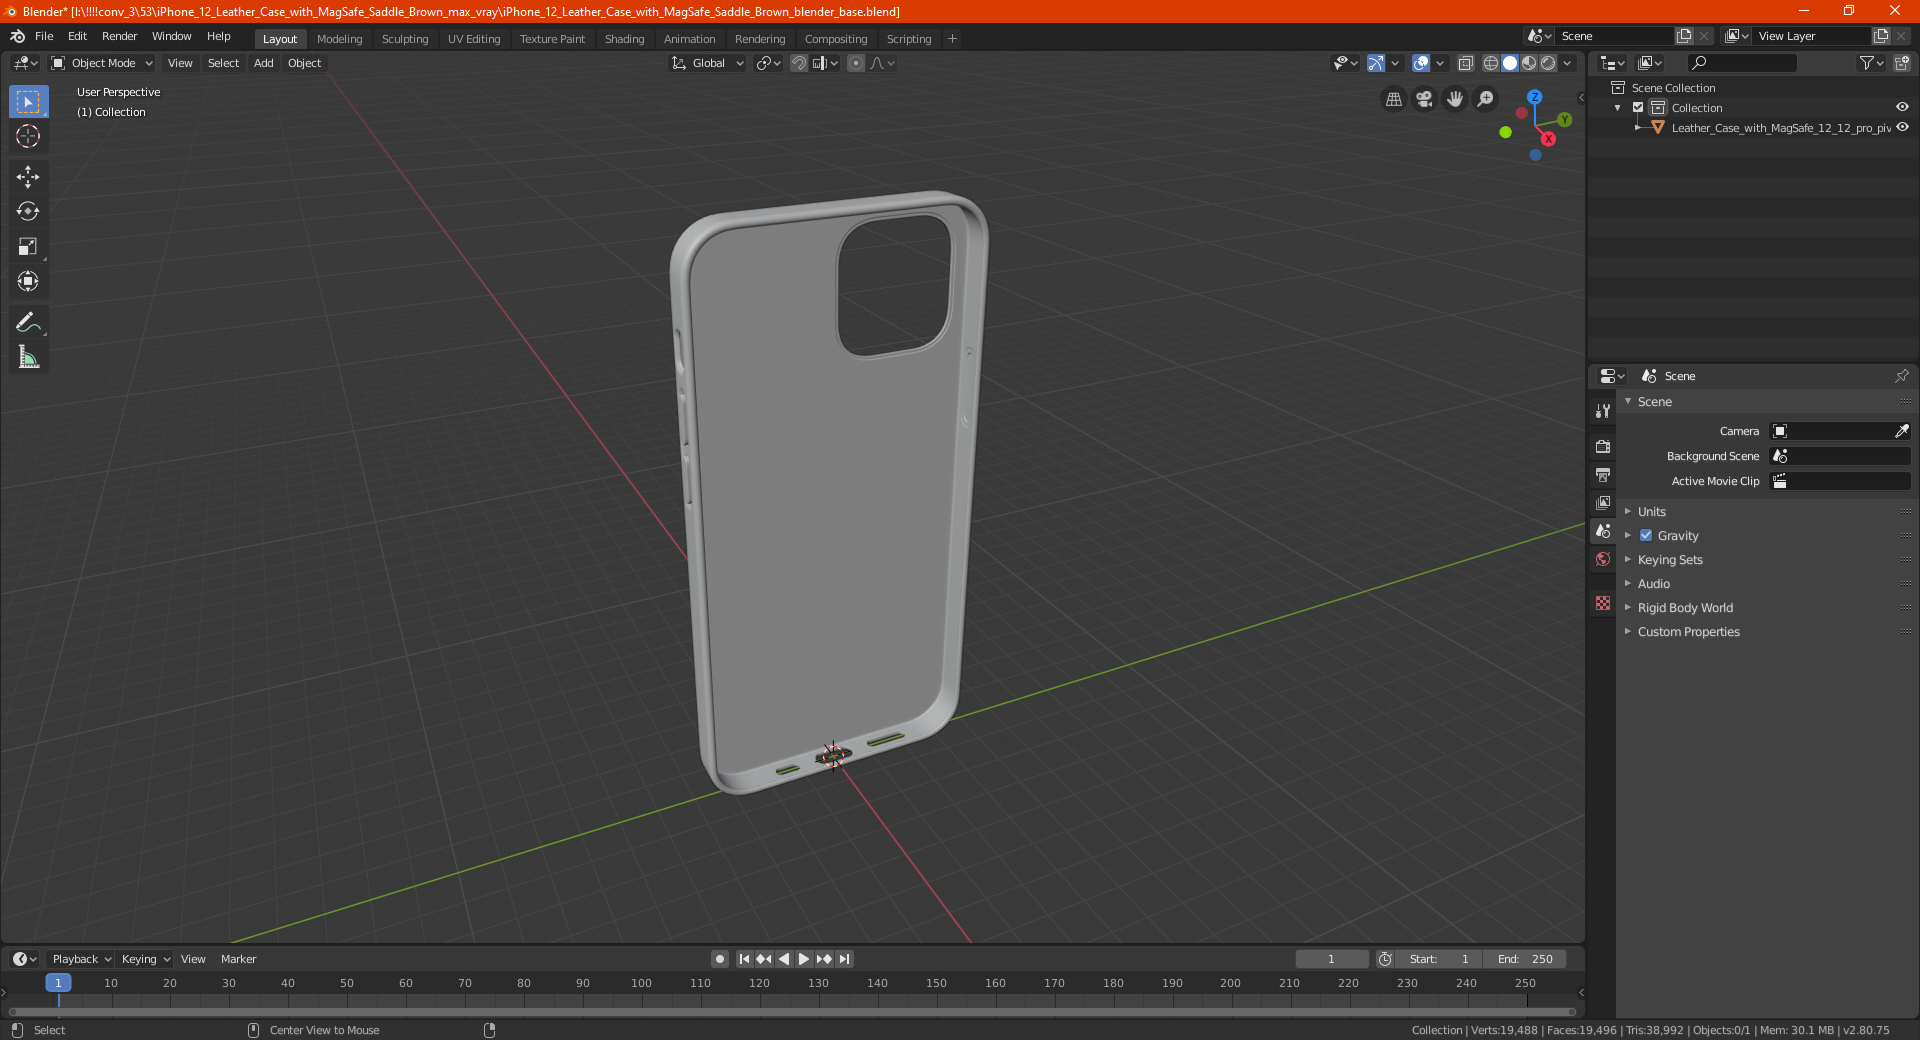Hide the Collection with eye icon
The width and height of the screenshot is (1920, 1040).
[1902, 107]
